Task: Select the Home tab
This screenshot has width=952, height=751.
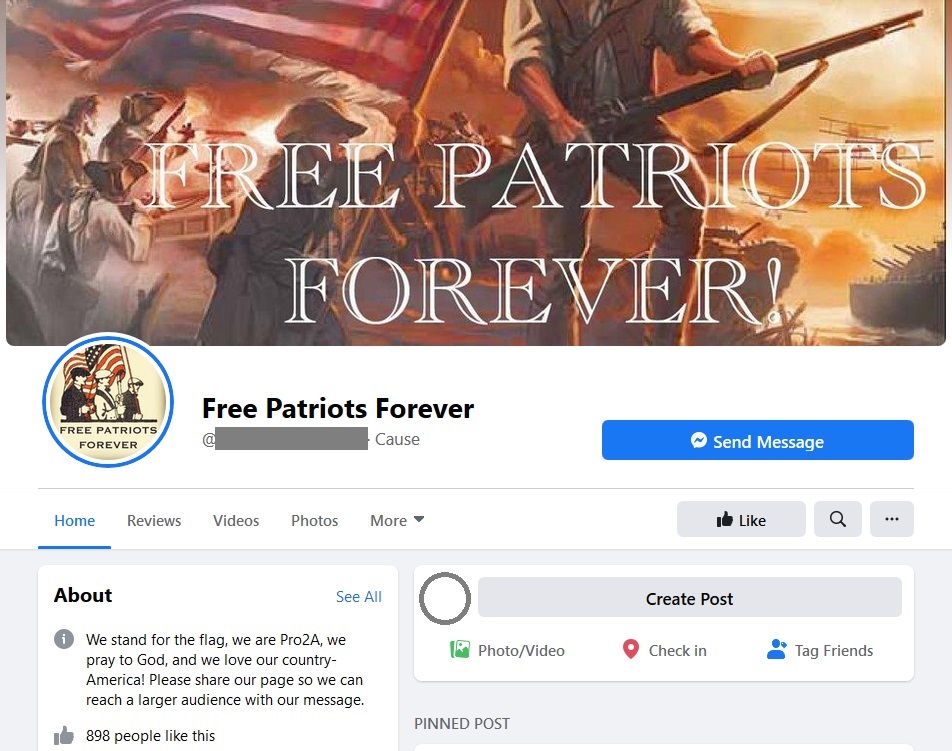Action: [74, 520]
